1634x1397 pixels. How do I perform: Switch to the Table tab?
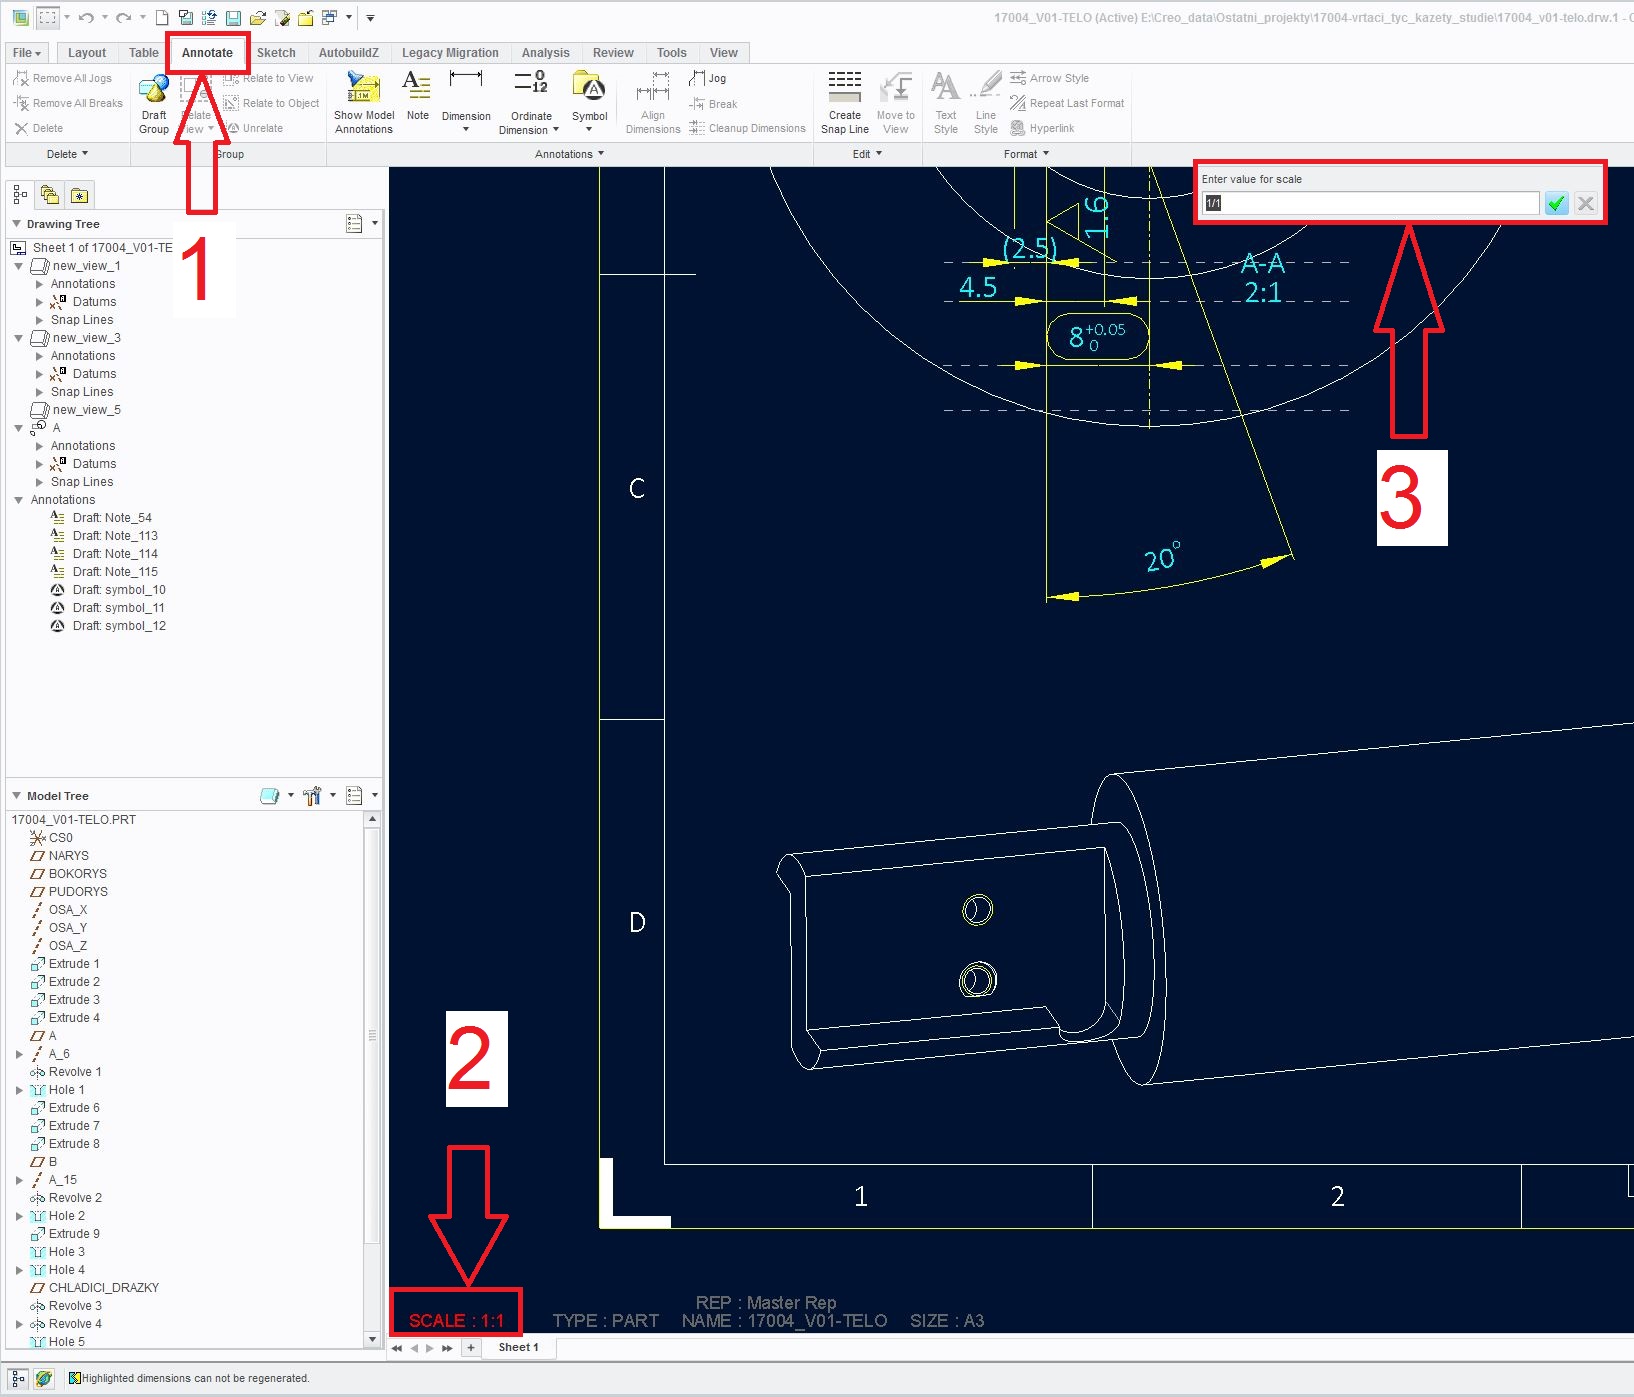coord(143,53)
